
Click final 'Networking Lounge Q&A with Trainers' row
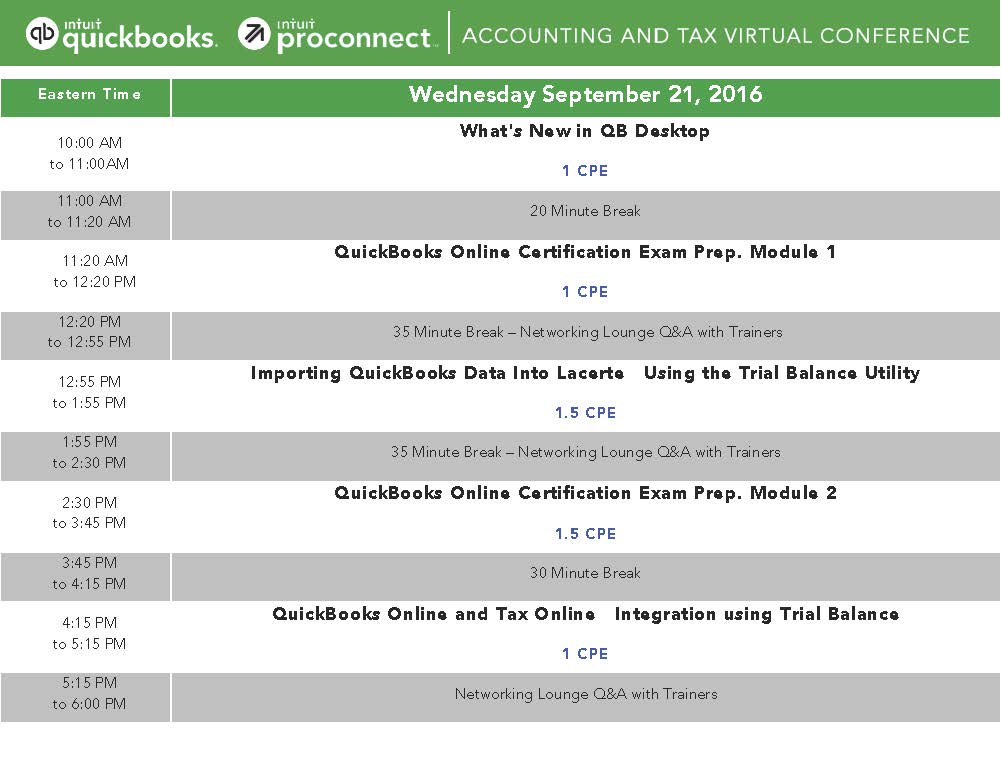coord(585,697)
